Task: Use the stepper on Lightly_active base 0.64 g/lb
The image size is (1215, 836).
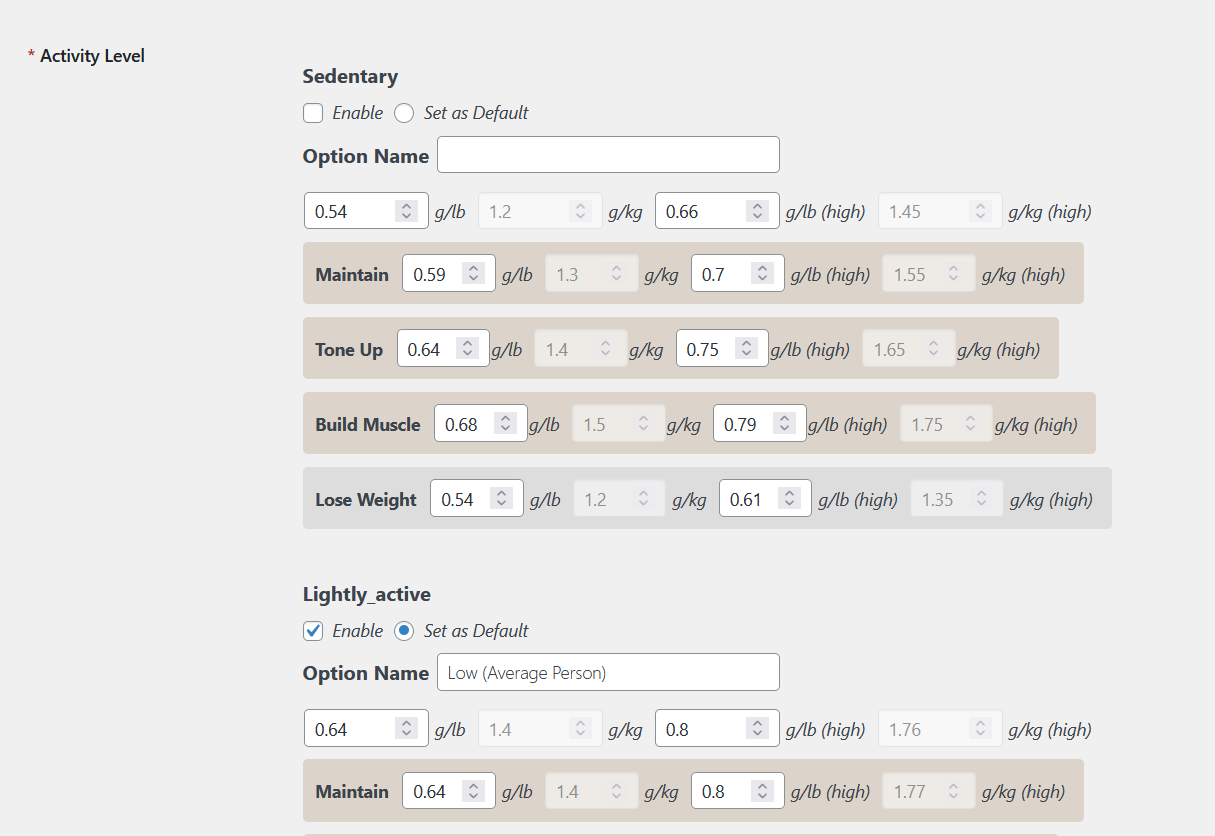Action: coord(406,729)
